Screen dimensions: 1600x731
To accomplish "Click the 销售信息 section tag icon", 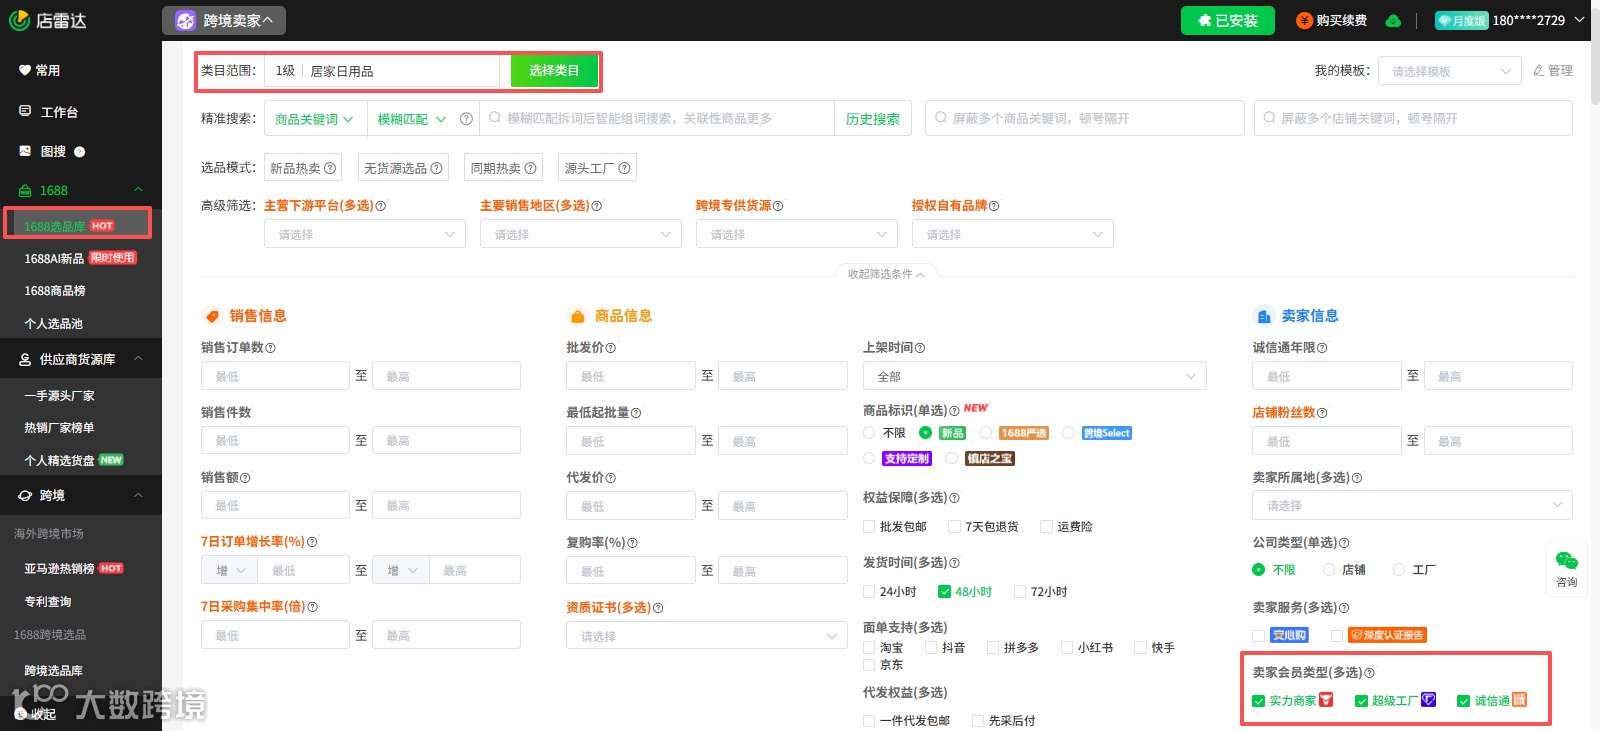I will pos(212,316).
